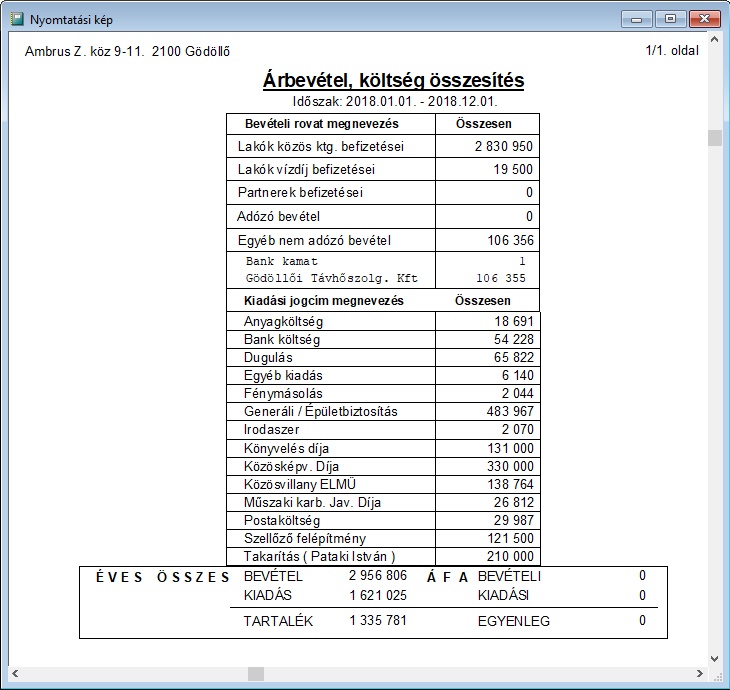
Task: Click the value 106 355
Action: point(500,278)
